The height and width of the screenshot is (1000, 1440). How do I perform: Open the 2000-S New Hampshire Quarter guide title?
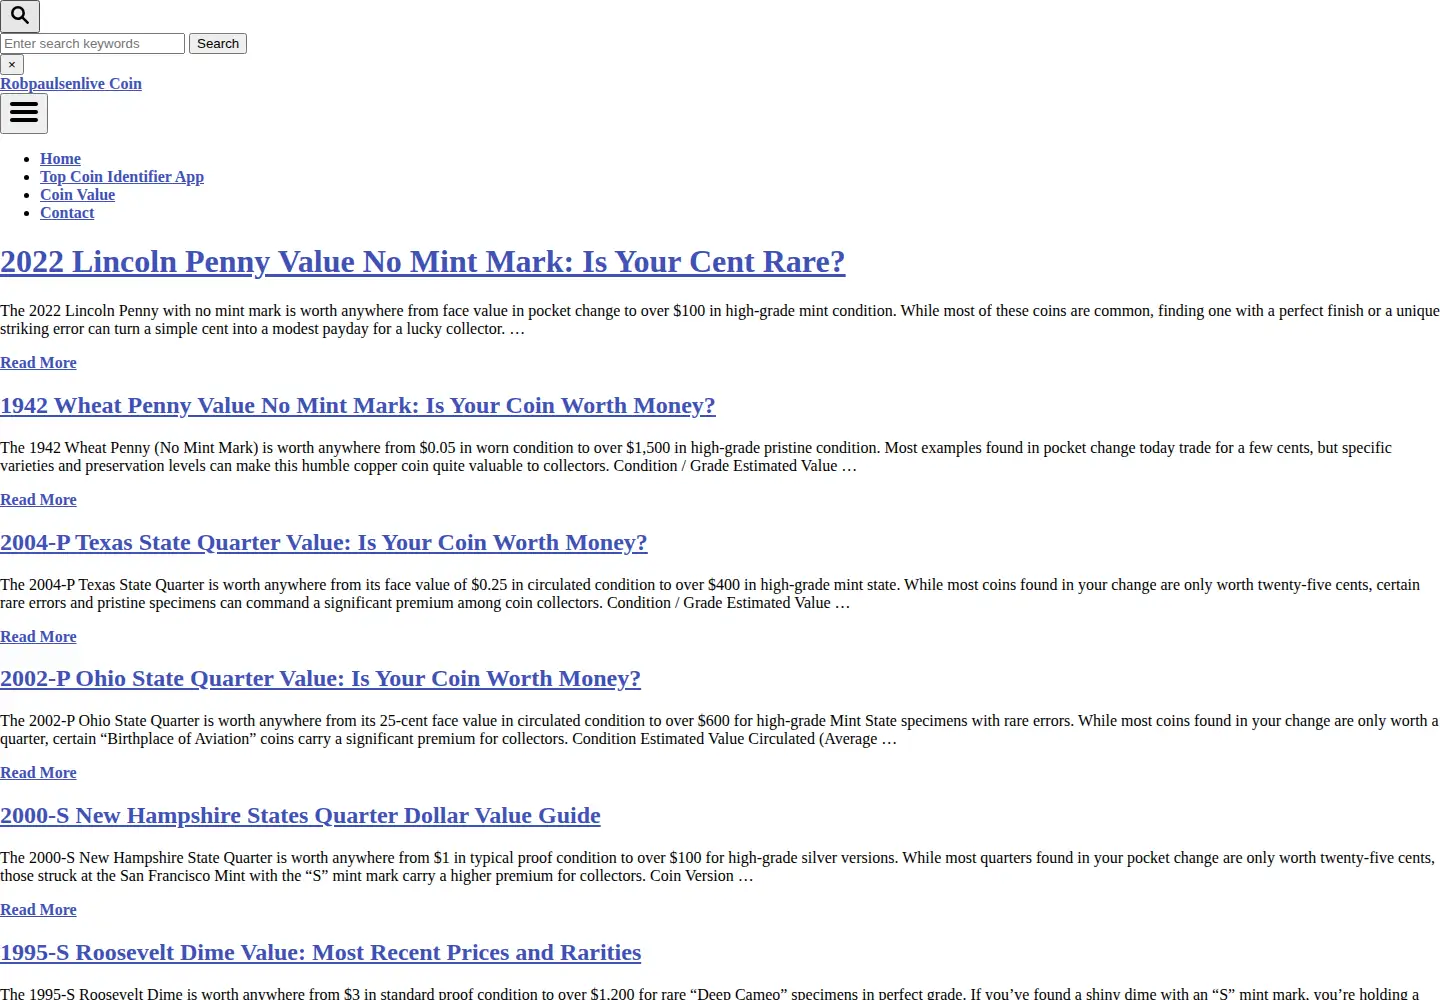tap(300, 816)
